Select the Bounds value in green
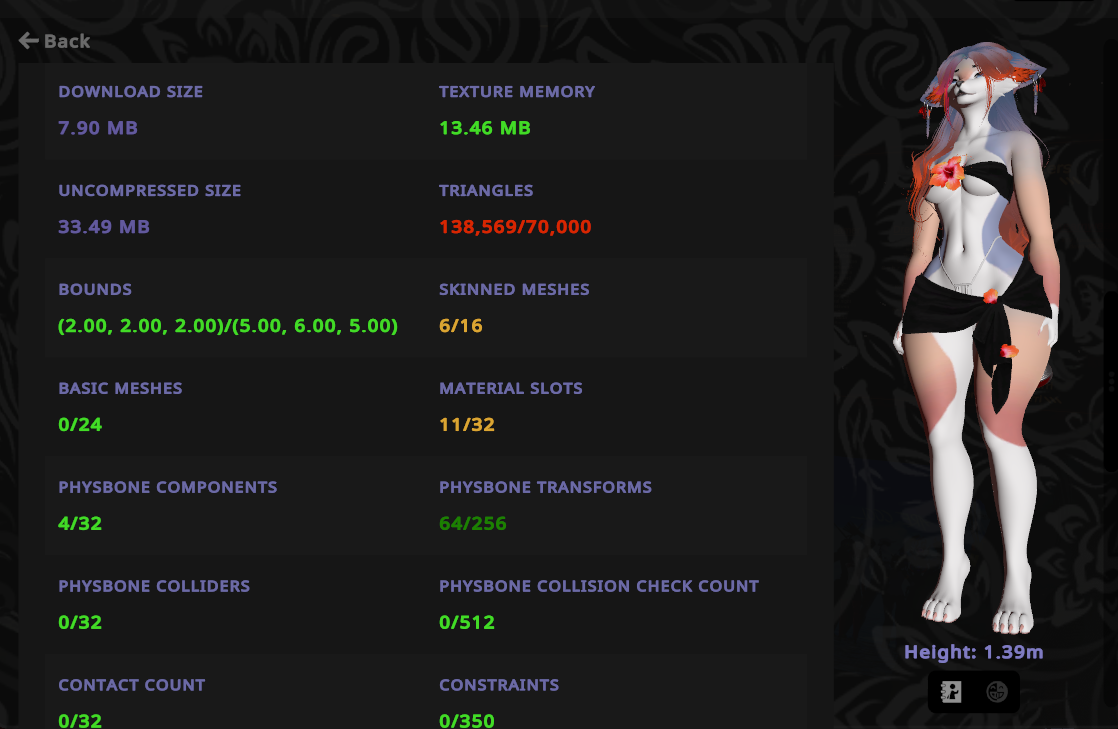 (228, 326)
